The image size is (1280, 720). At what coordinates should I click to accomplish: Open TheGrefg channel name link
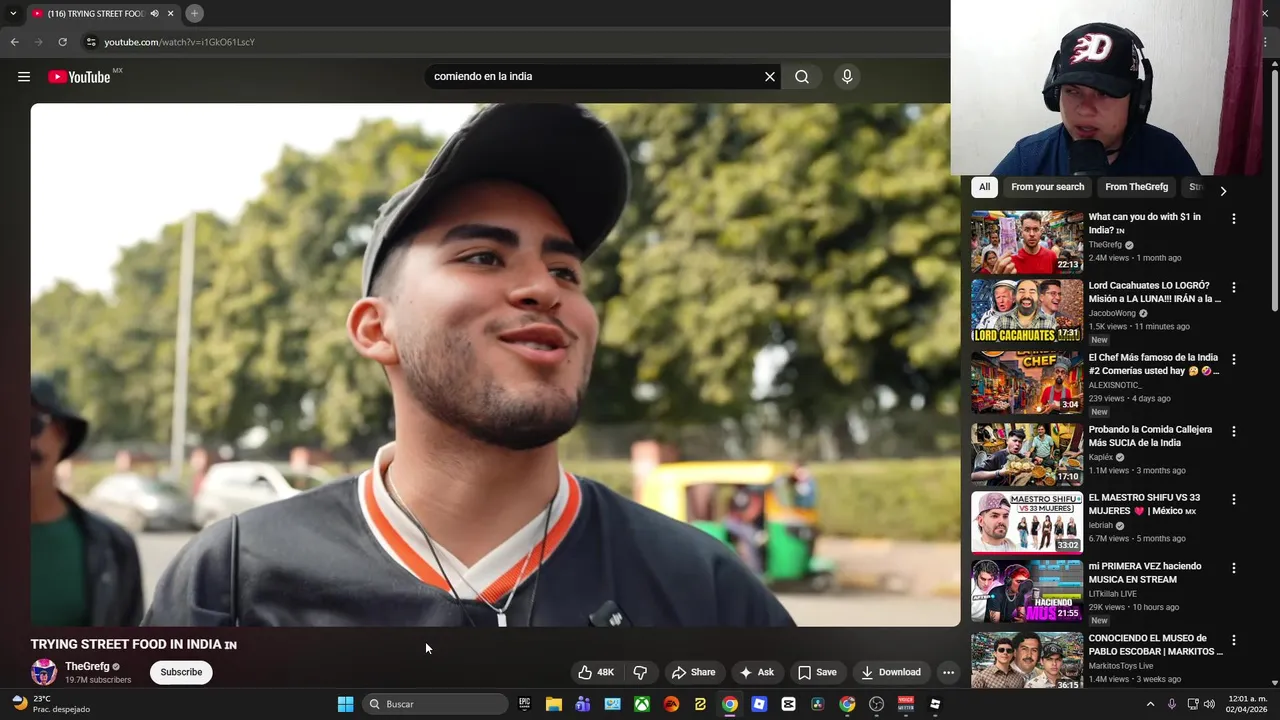(87, 666)
